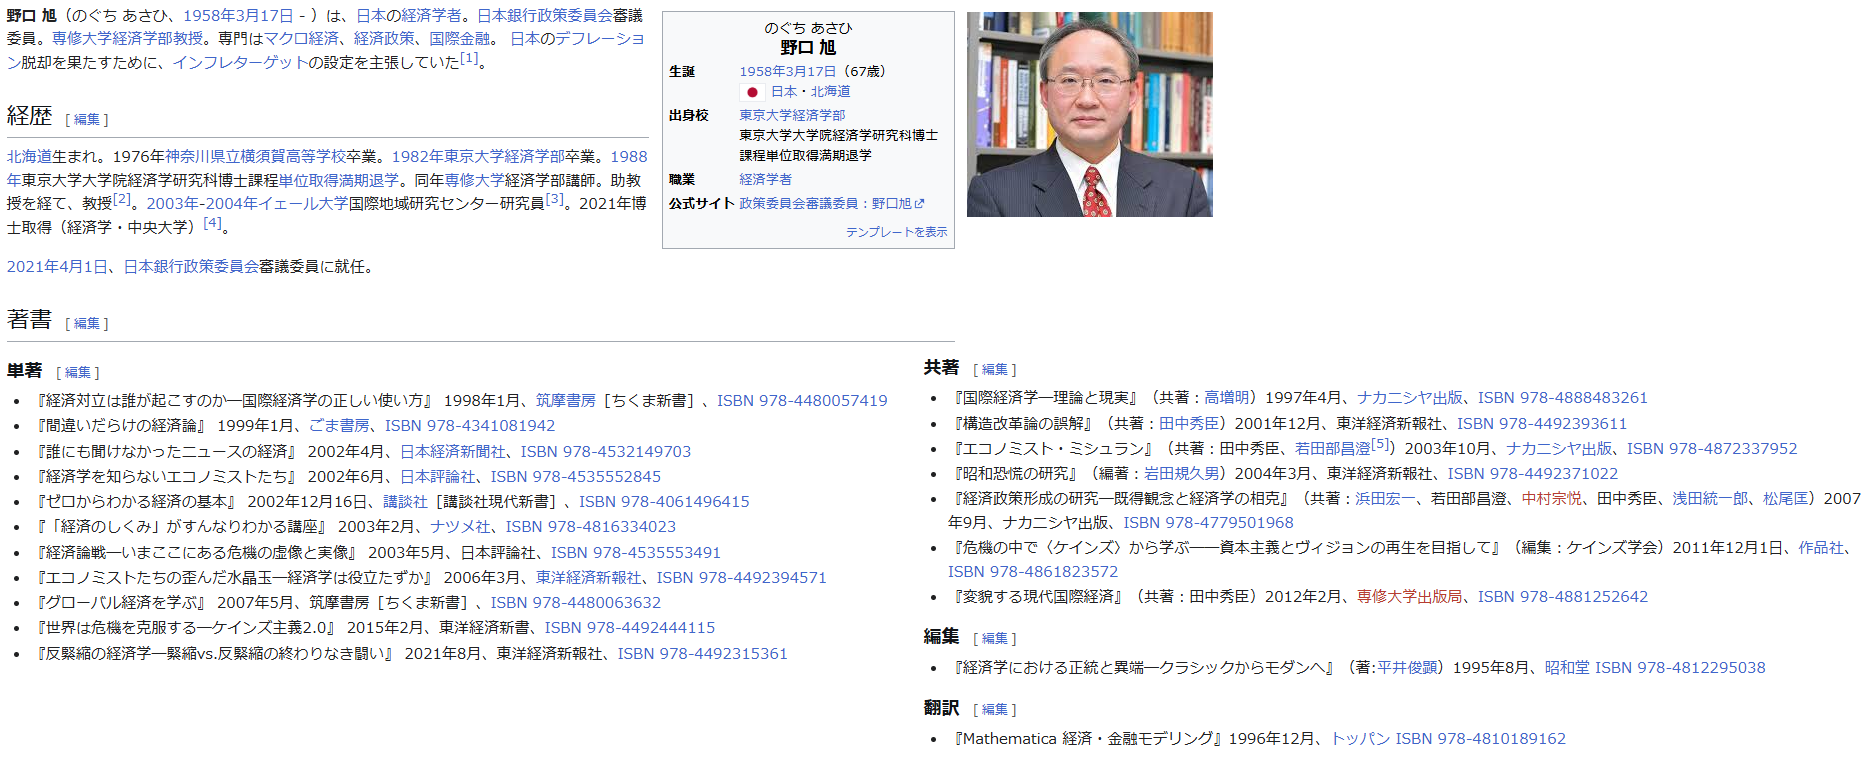Click the 神奈川県立横須賀高等学校 link
1866x757 pixels.
click(255, 157)
